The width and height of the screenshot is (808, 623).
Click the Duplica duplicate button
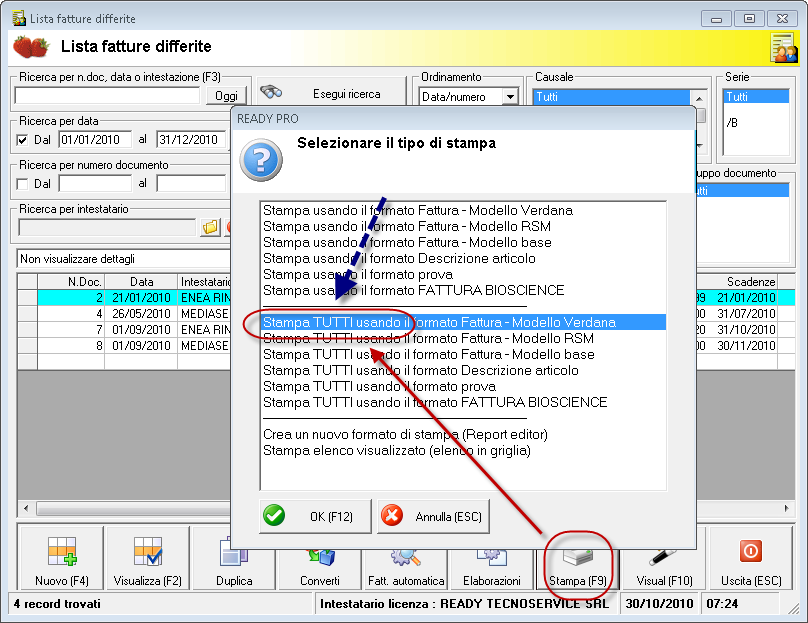click(x=233, y=565)
